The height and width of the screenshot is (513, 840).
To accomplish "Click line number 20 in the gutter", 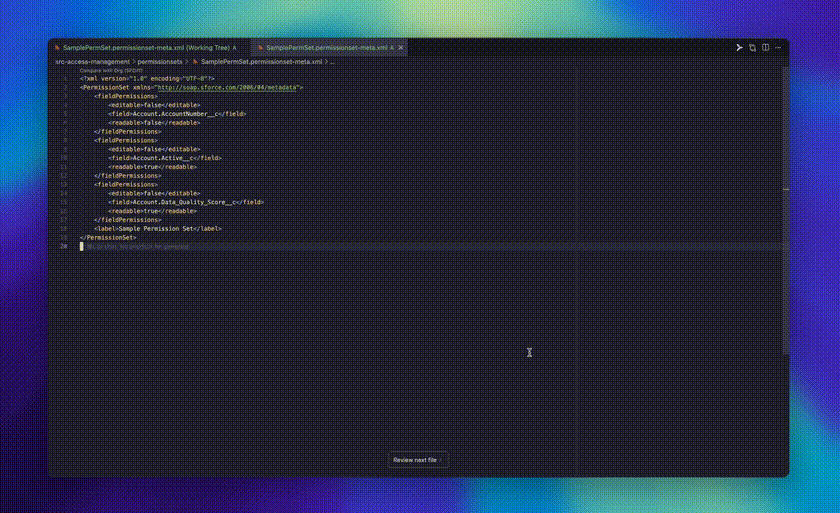I will pyautogui.click(x=64, y=246).
